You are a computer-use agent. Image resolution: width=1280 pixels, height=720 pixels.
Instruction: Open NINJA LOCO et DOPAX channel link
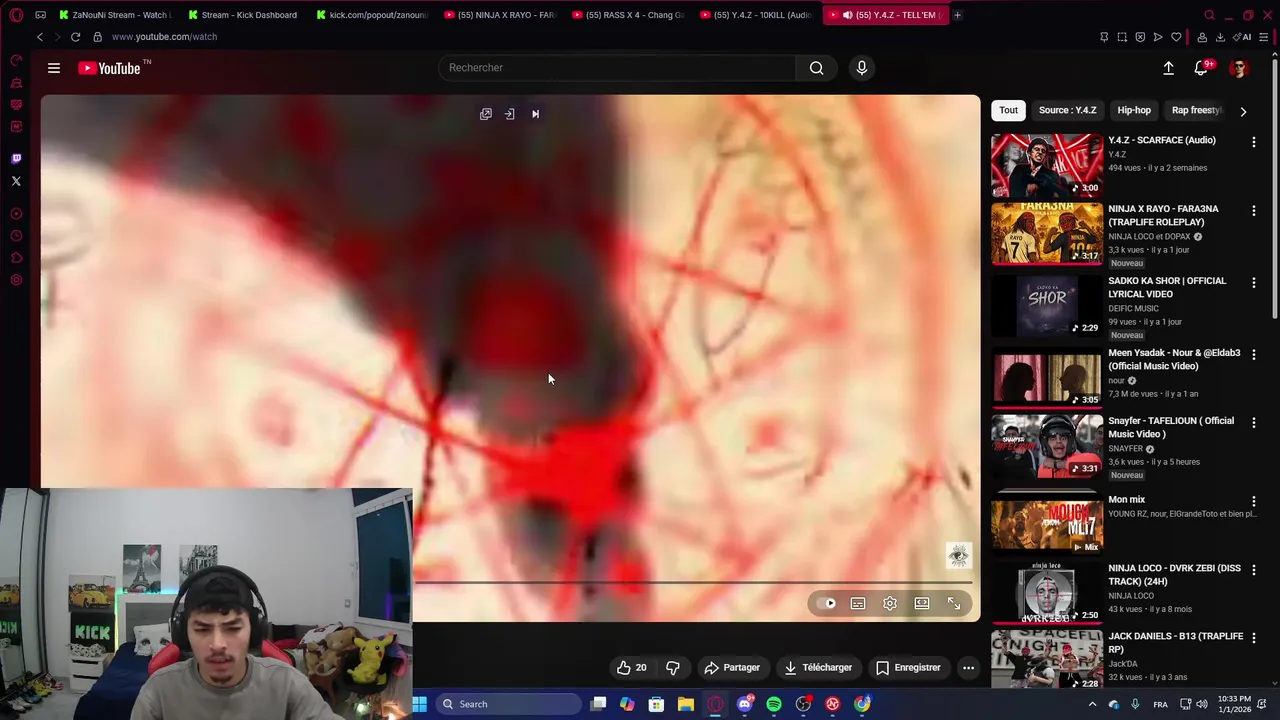tap(1149, 237)
